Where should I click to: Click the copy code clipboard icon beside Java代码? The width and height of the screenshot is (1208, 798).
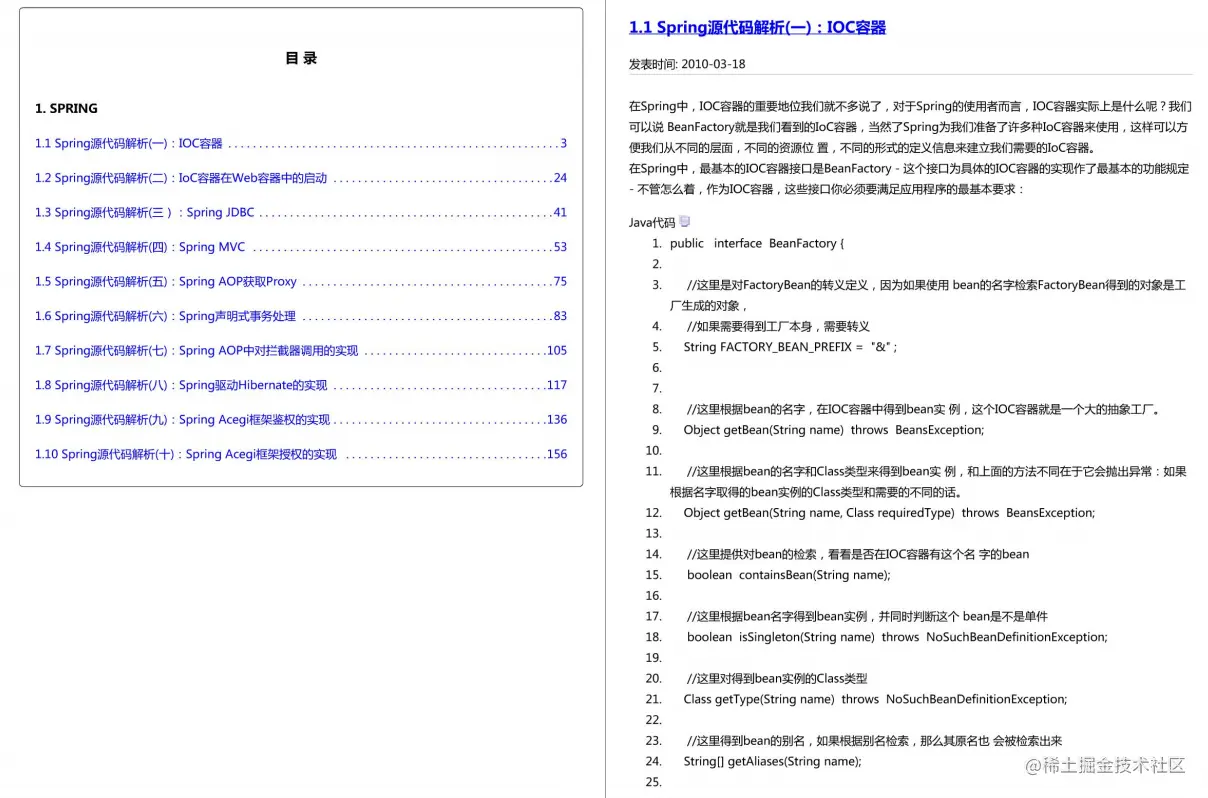tap(684, 220)
